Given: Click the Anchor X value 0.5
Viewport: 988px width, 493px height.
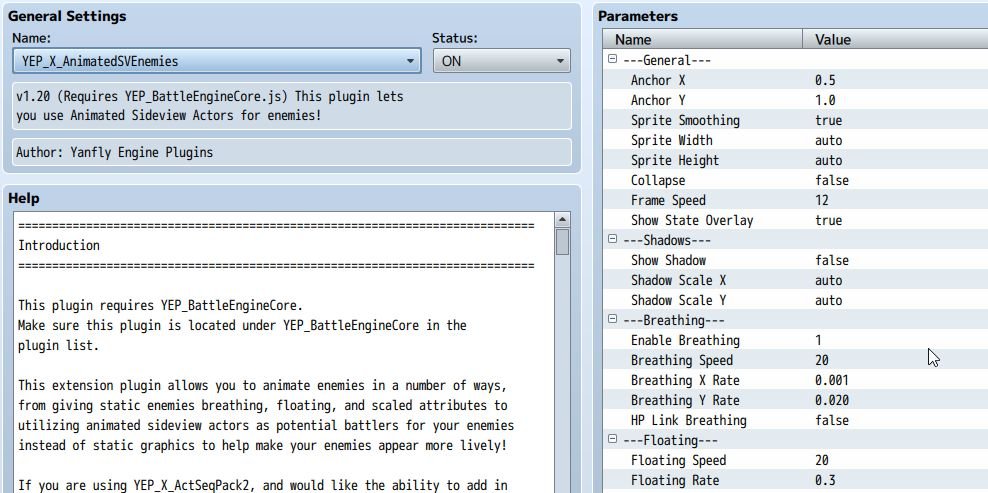Looking at the screenshot, I should click(x=825, y=80).
